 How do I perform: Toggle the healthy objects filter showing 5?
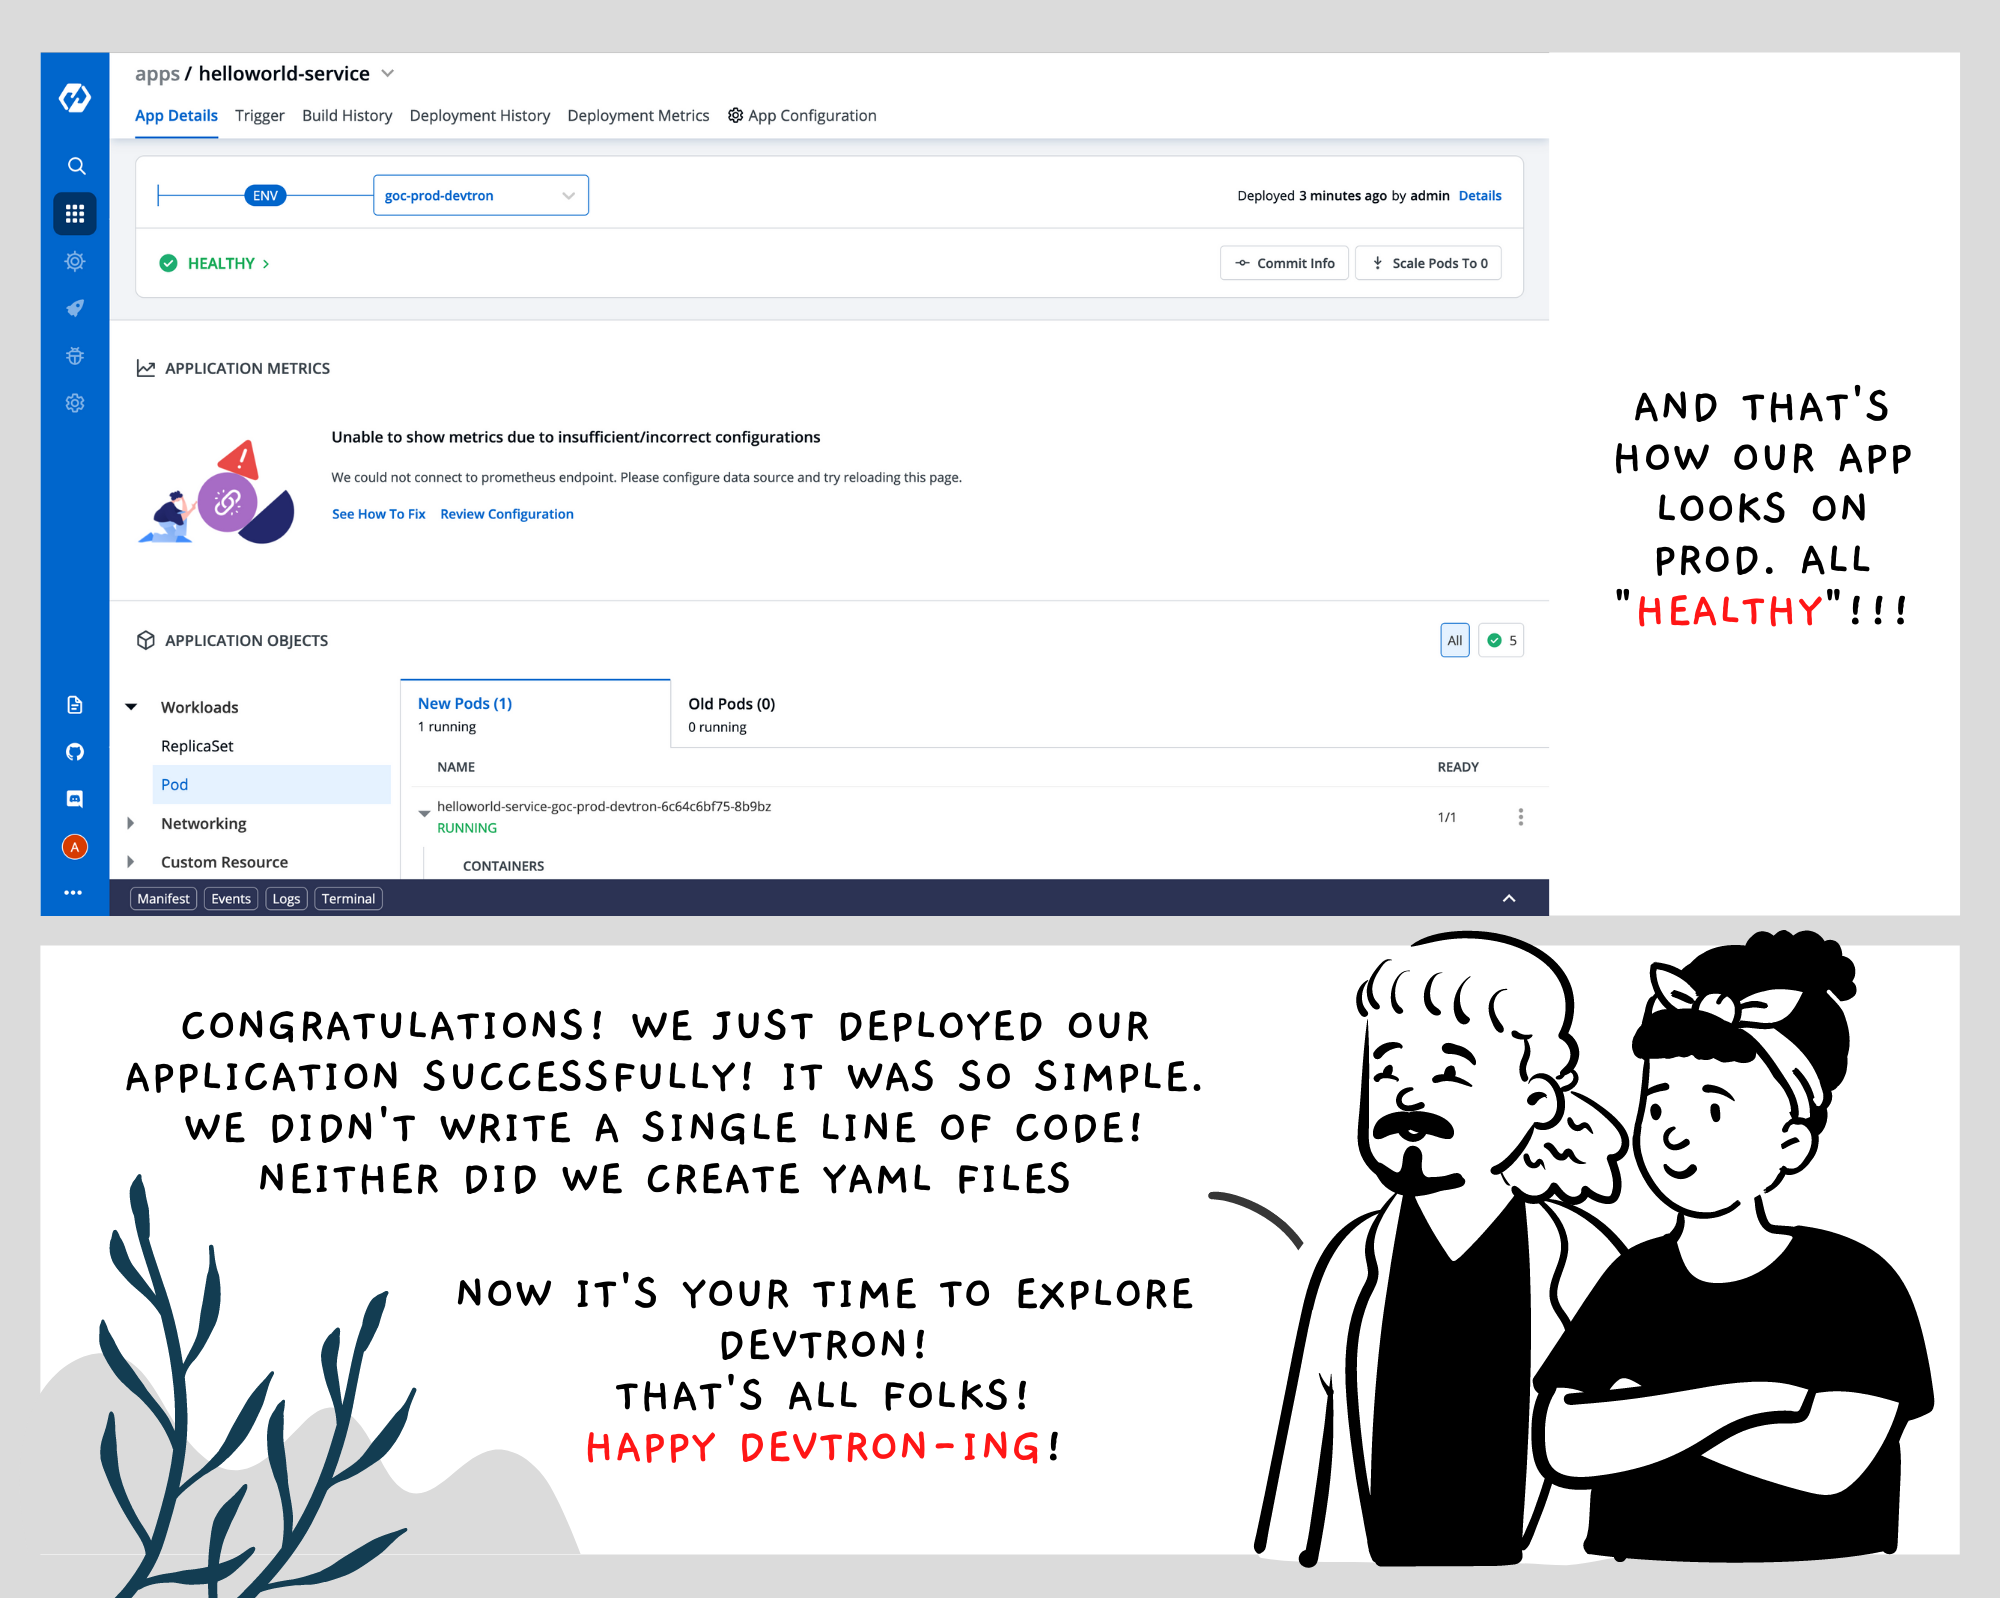coord(1501,640)
